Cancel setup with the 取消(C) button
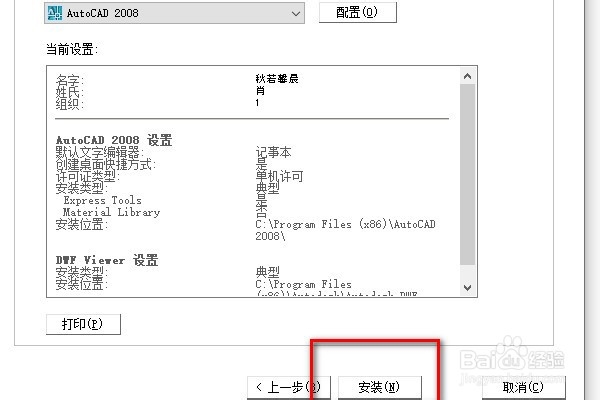Image resolution: width=600 pixels, height=400 pixels. (x=523, y=388)
